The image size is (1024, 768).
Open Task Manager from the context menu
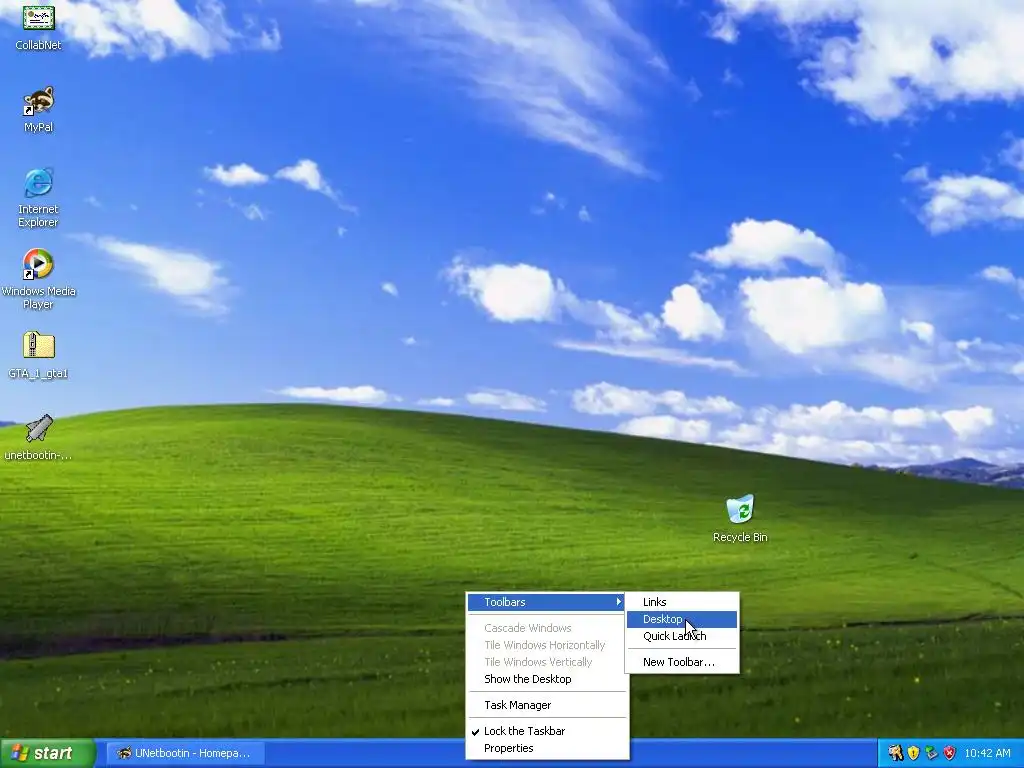(547, 705)
